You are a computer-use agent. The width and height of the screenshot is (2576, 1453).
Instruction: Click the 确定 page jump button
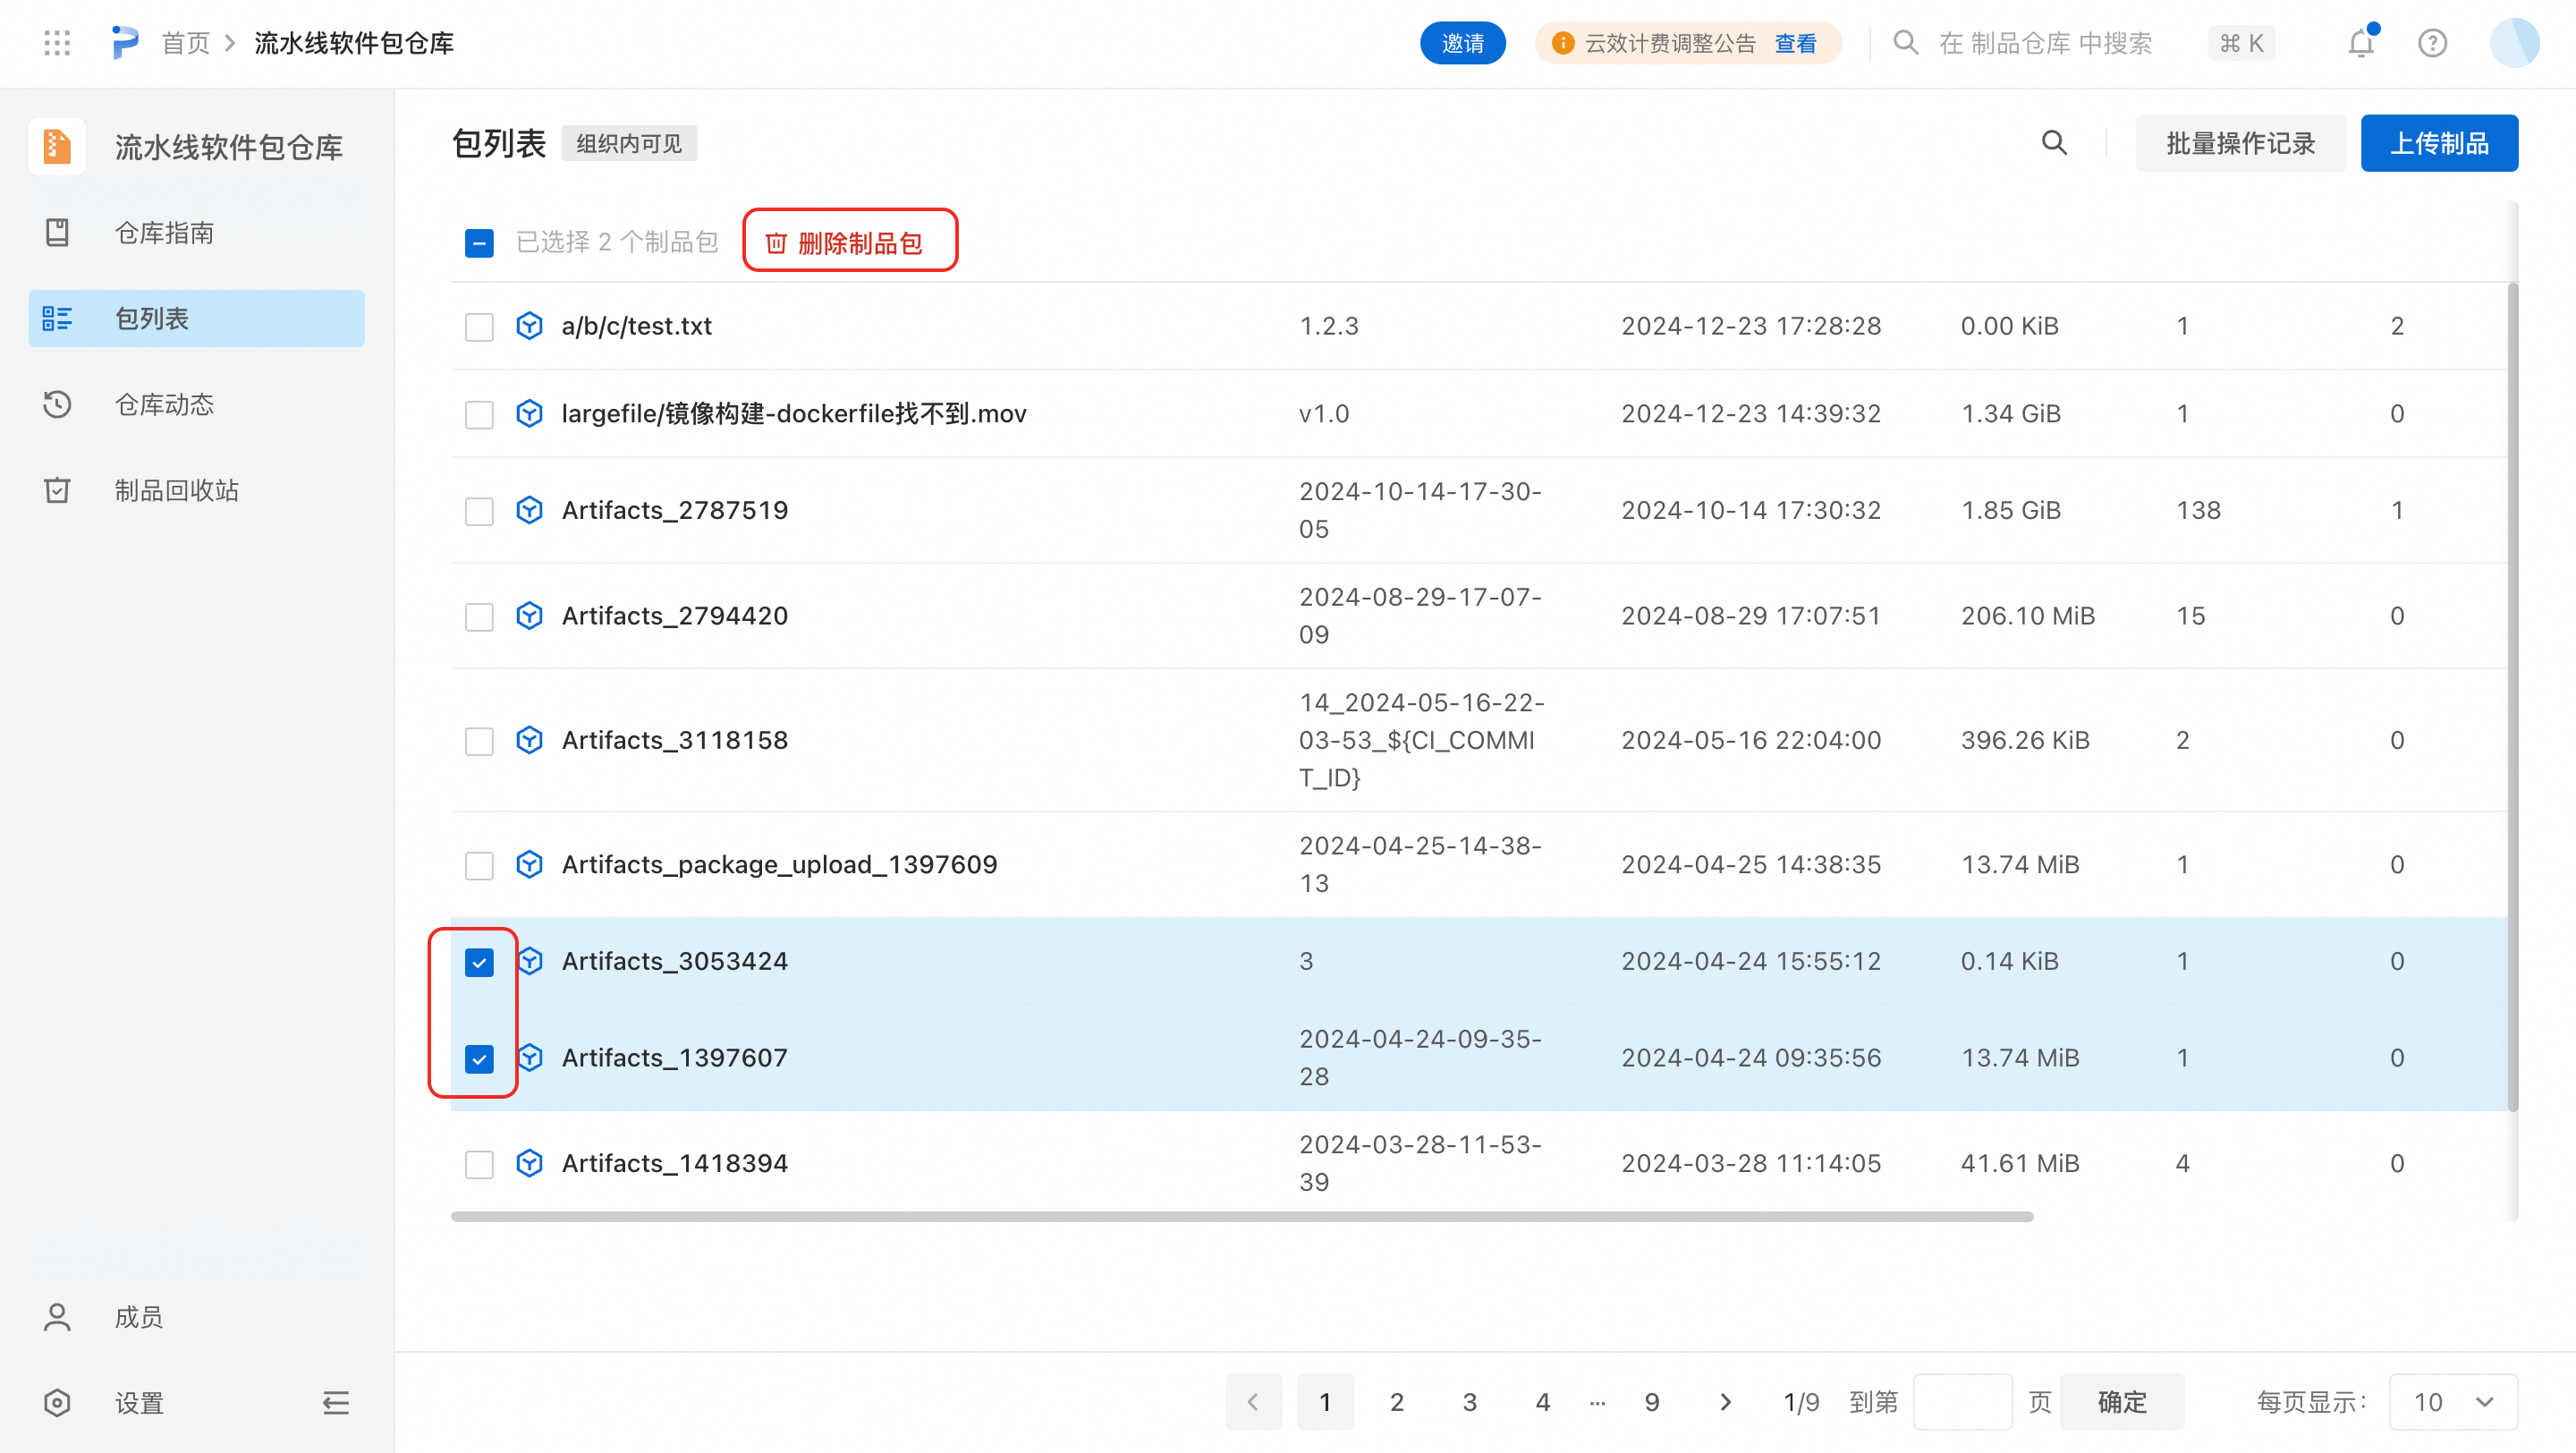pyautogui.click(x=2122, y=1402)
